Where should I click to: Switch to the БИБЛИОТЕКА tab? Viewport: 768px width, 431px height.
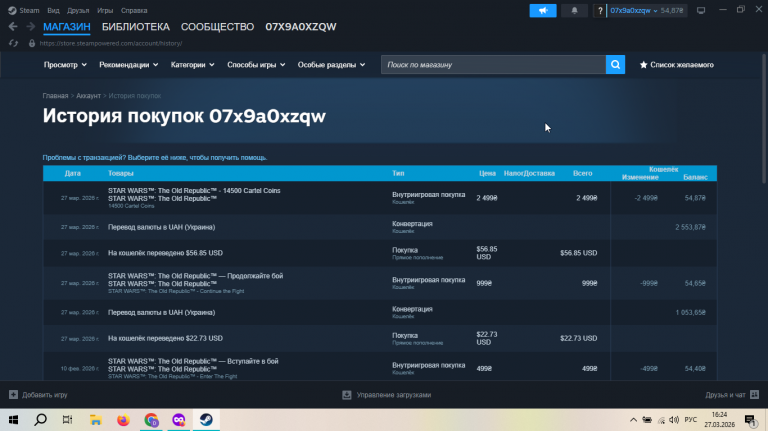[136, 27]
